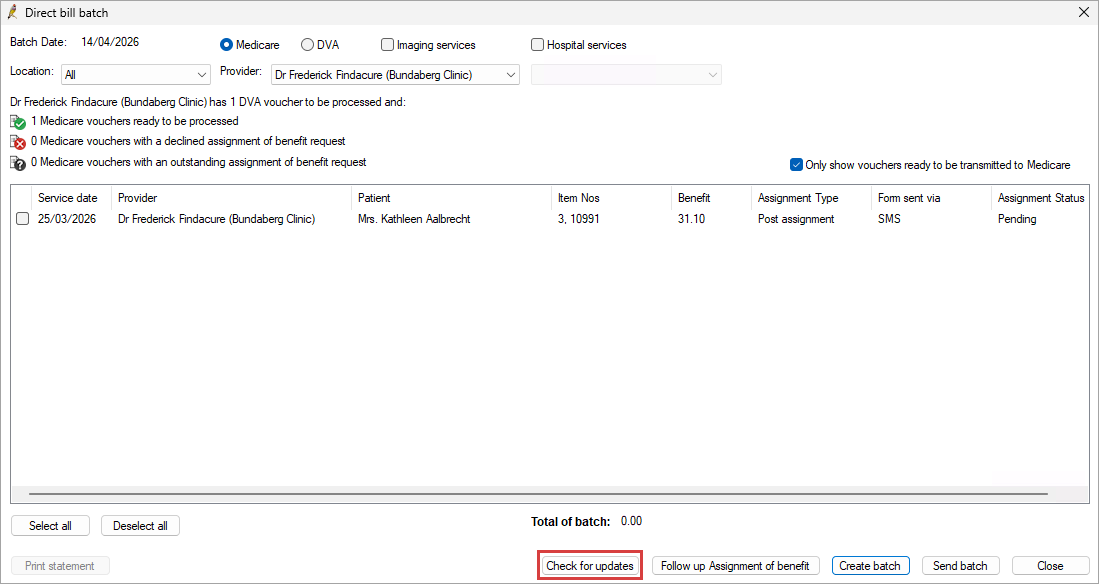
Task: Click the service date 25/03/2026 cell
Action: click(67, 219)
